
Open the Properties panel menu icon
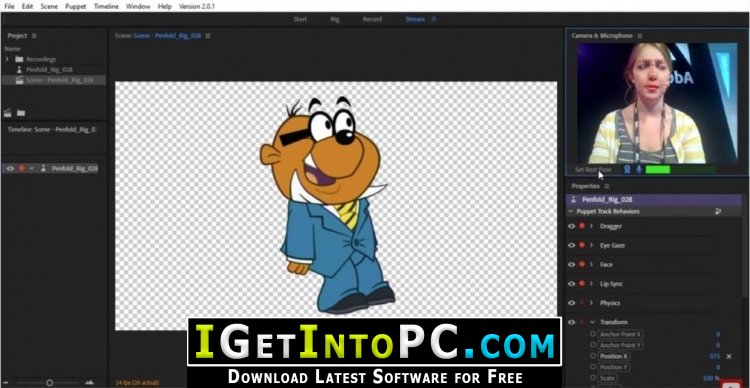click(607, 186)
